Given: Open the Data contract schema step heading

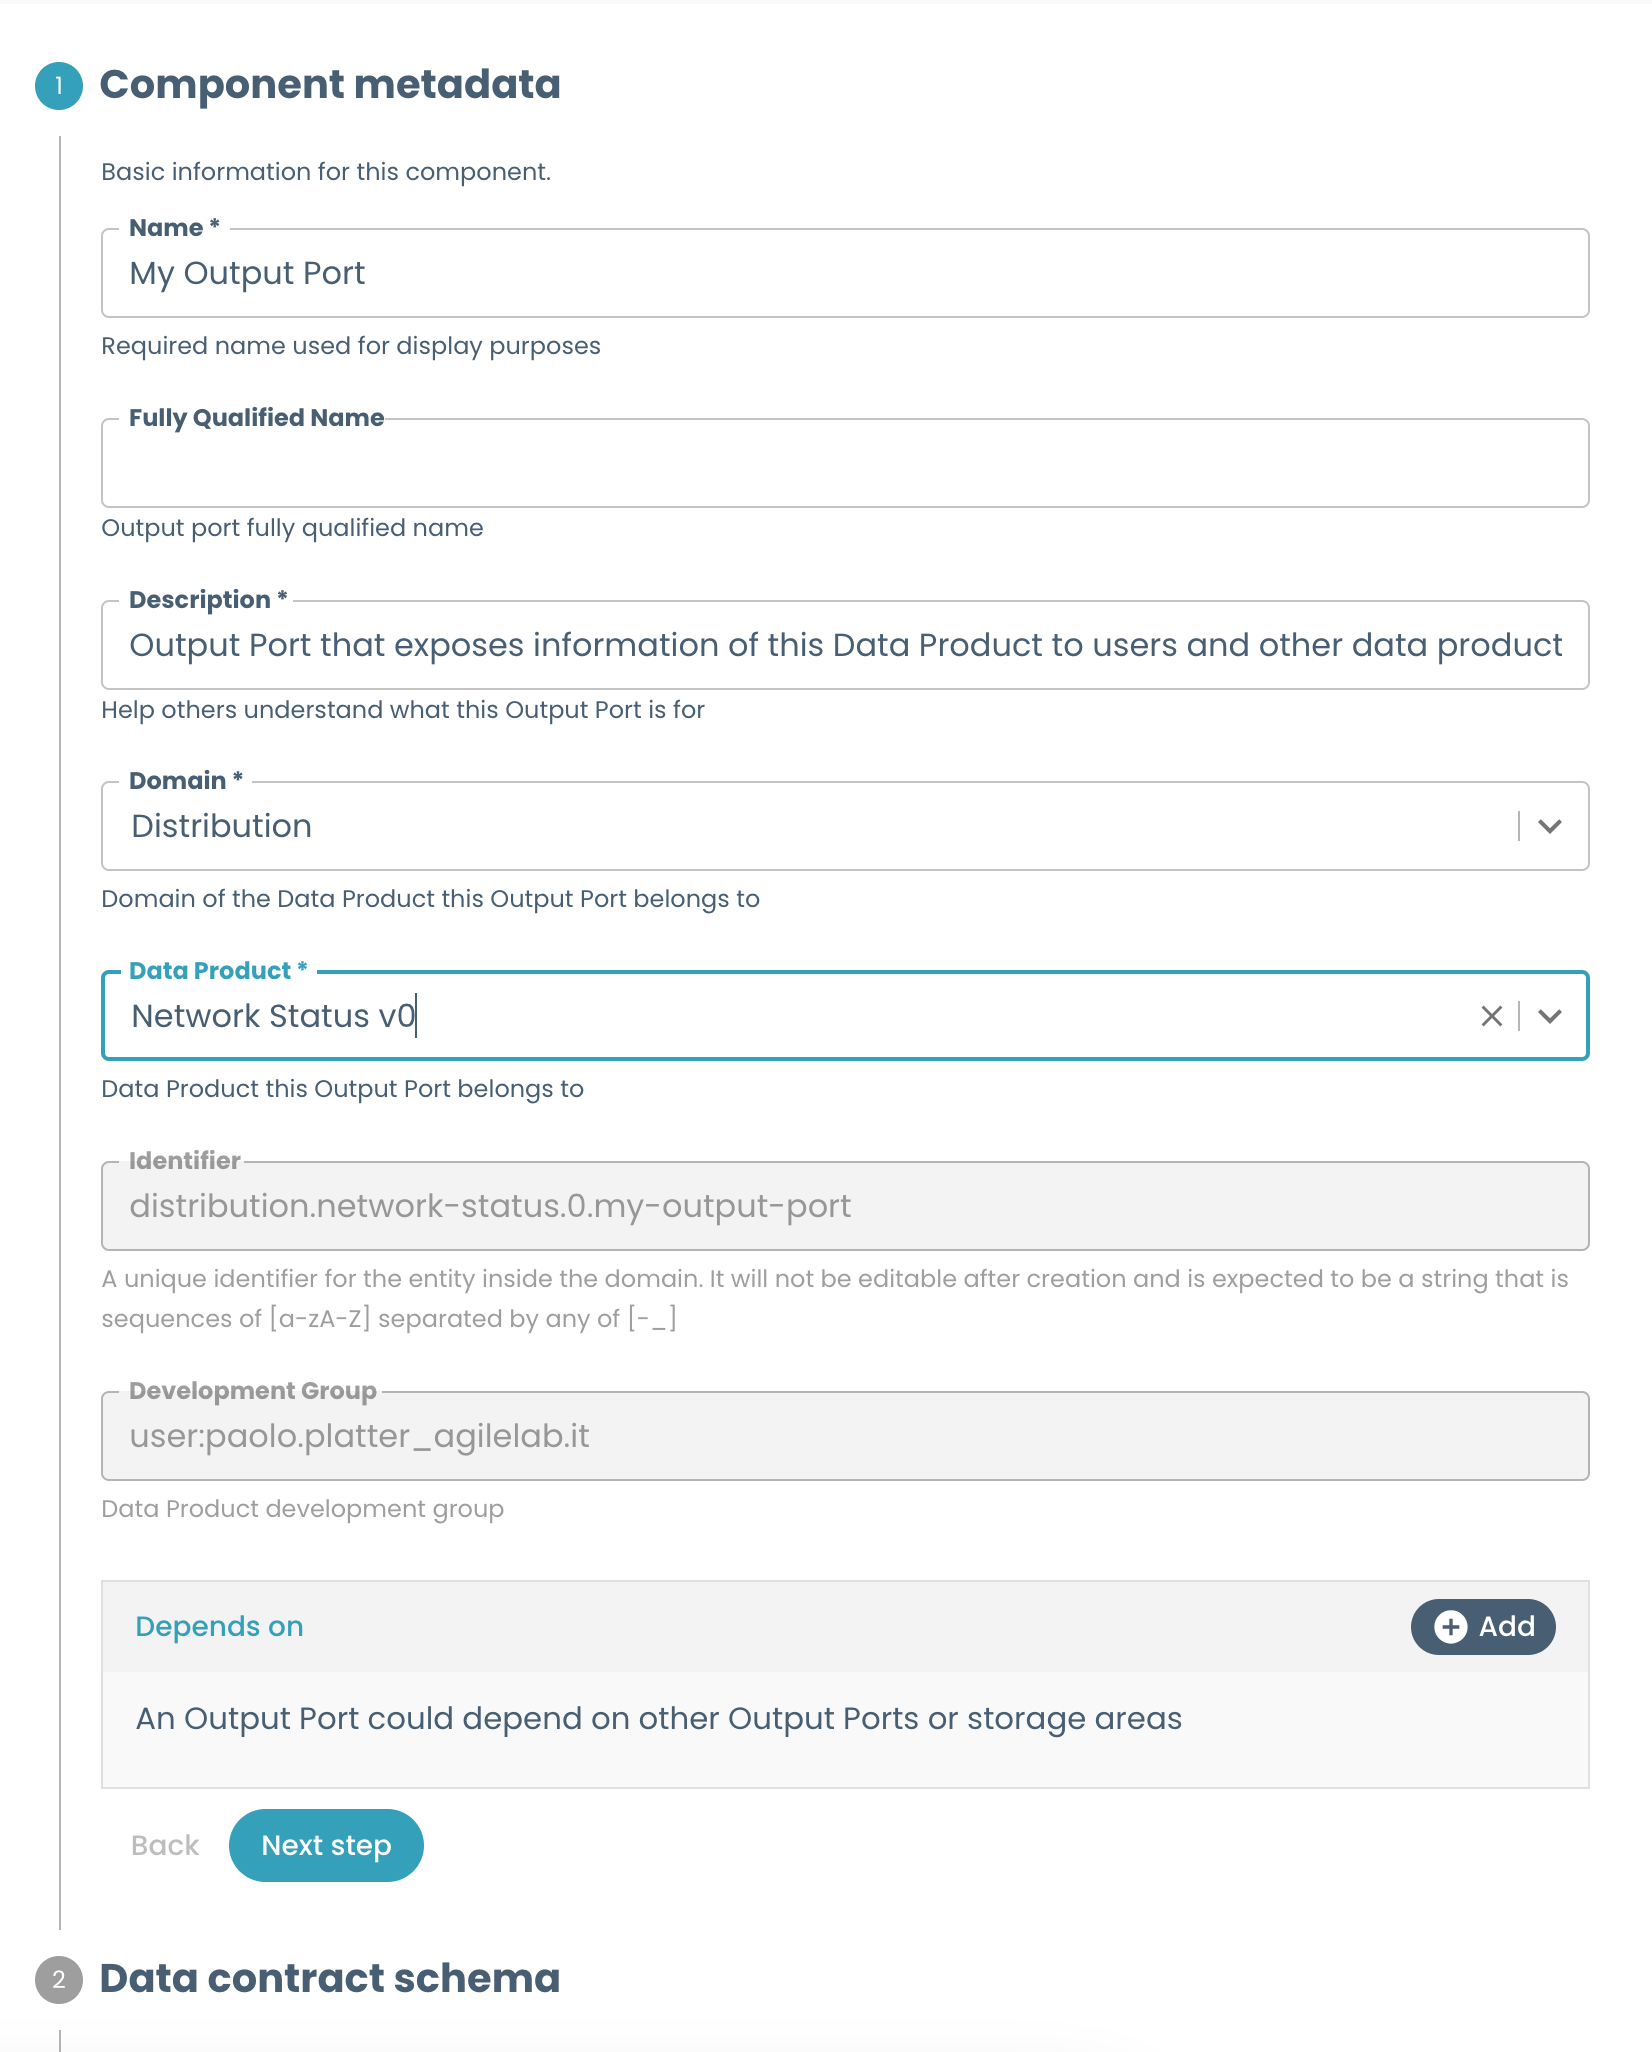Looking at the screenshot, I should pos(330,1978).
